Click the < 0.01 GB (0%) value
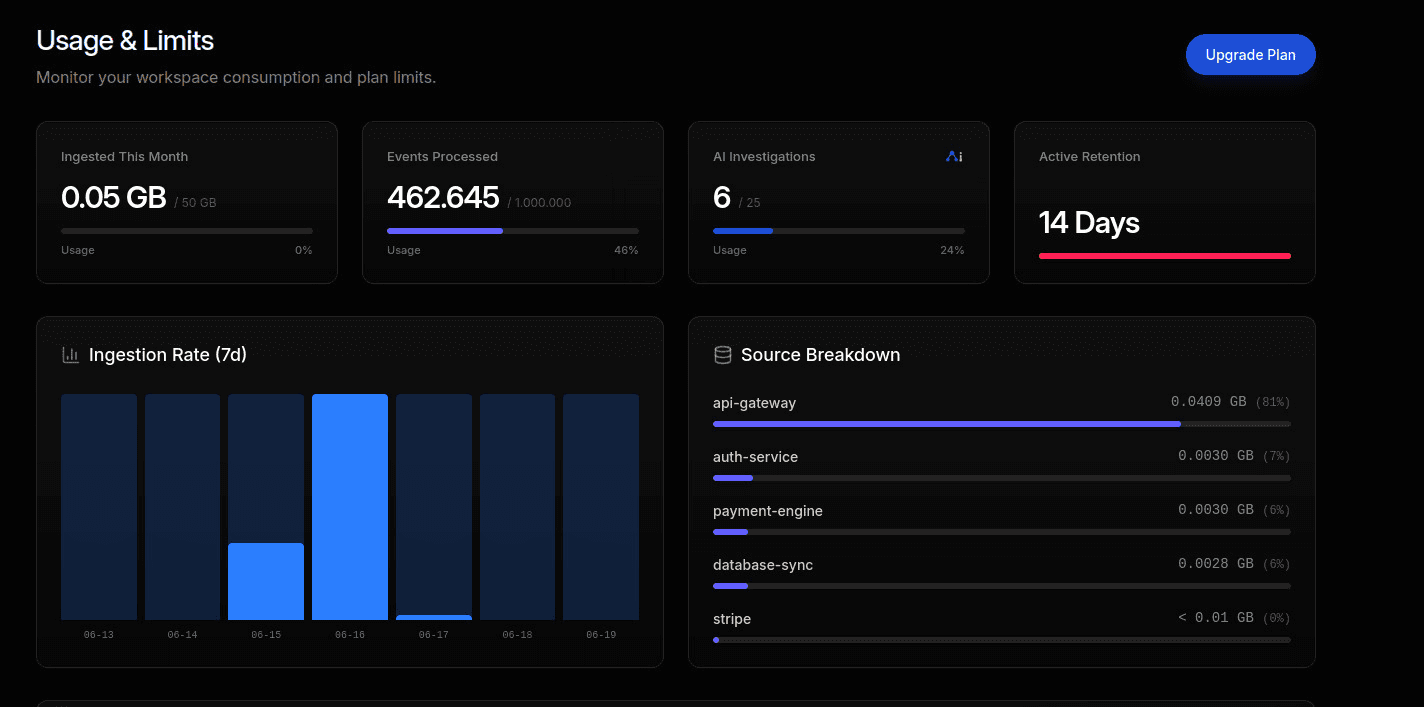Screen dimensions: 1424x707 1234,618
